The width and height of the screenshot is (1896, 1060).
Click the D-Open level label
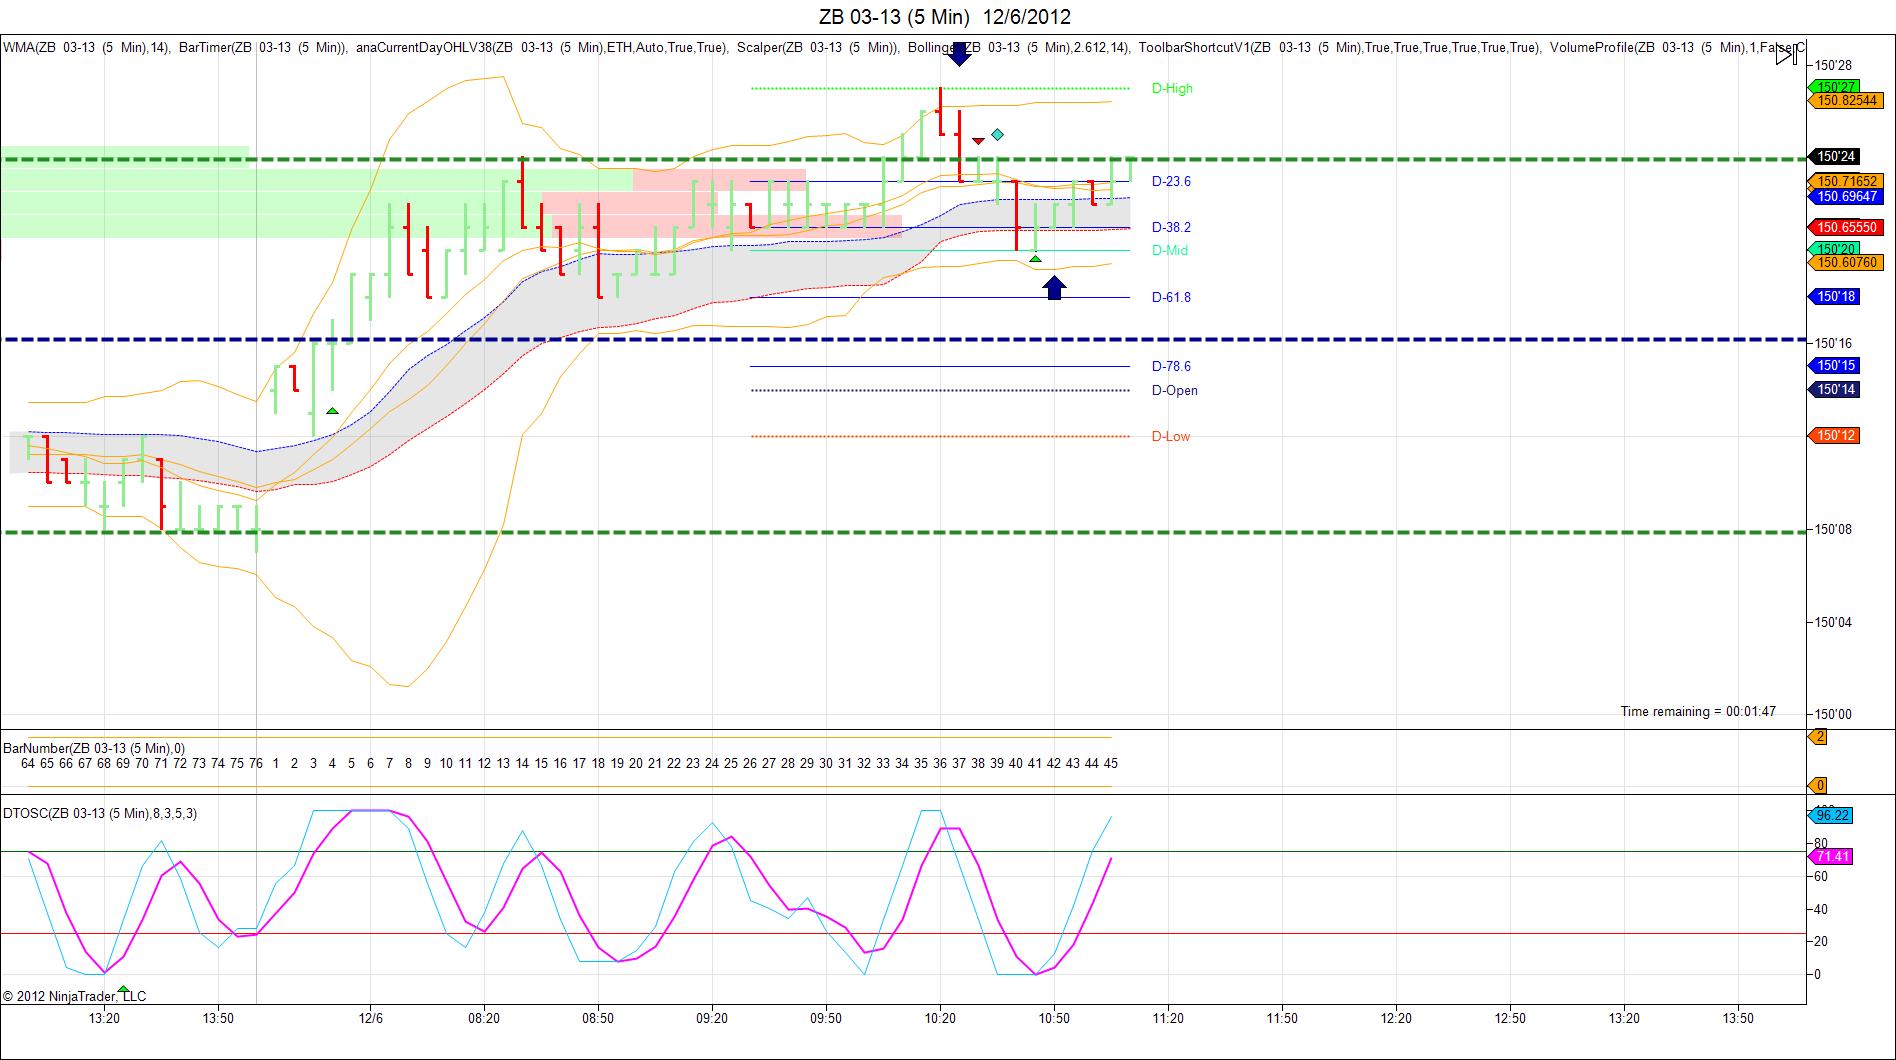tap(1174, 390)
